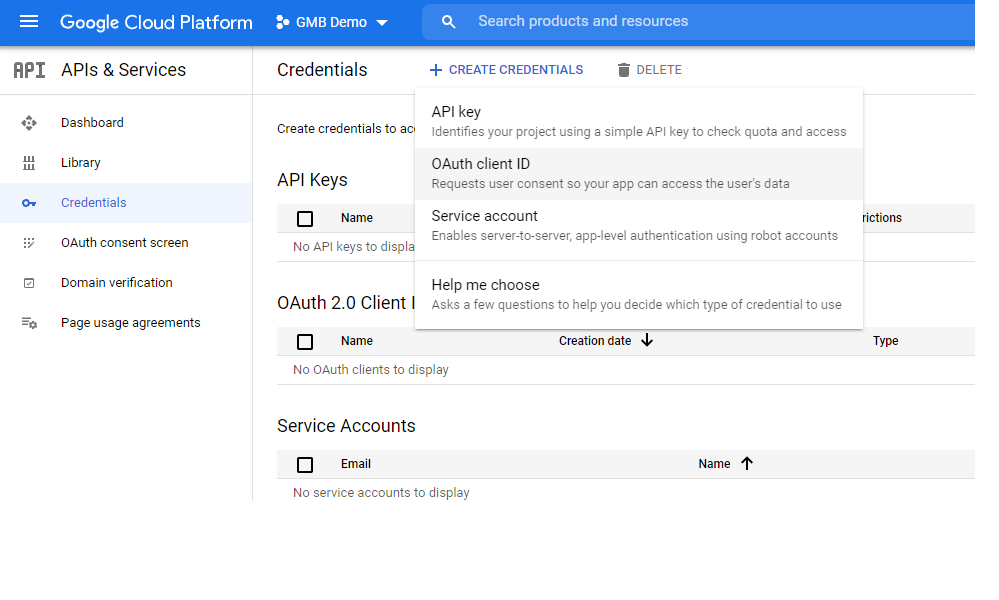Click the Dashboard icon in the sidebar
The image size is (999, 600).
[29, 123]
